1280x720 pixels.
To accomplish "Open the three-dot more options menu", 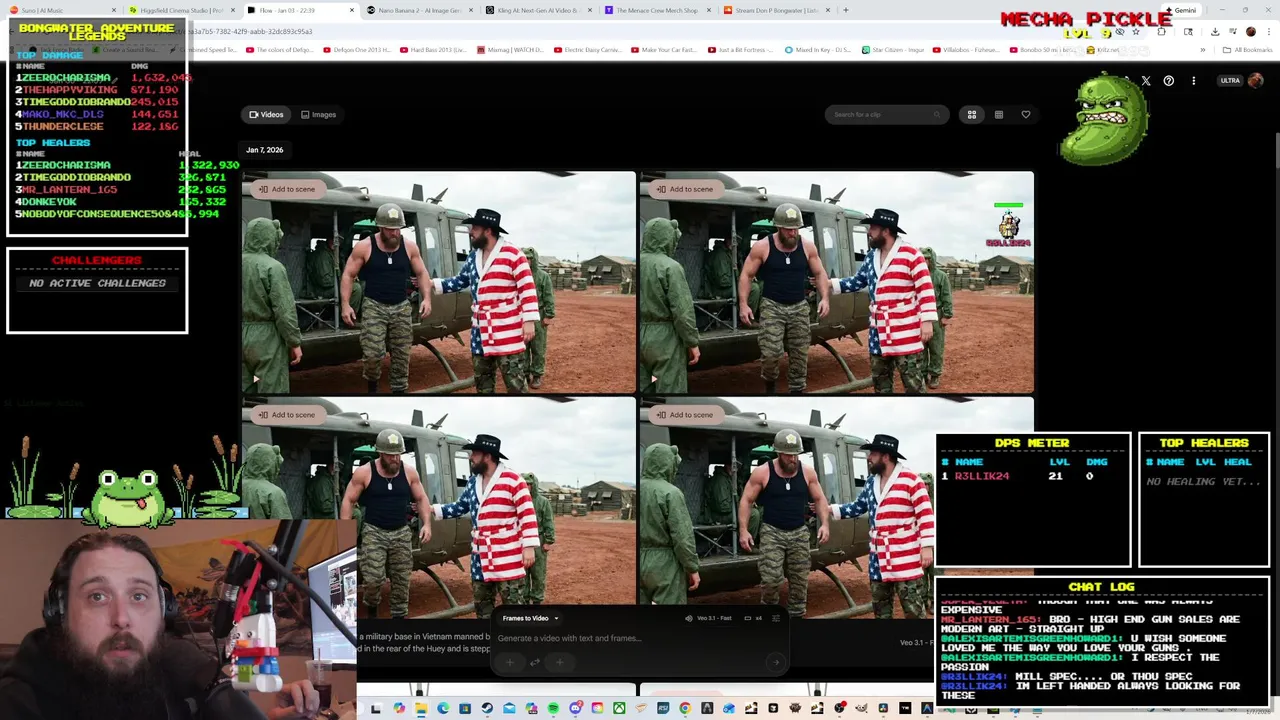I will [1193, 81].
